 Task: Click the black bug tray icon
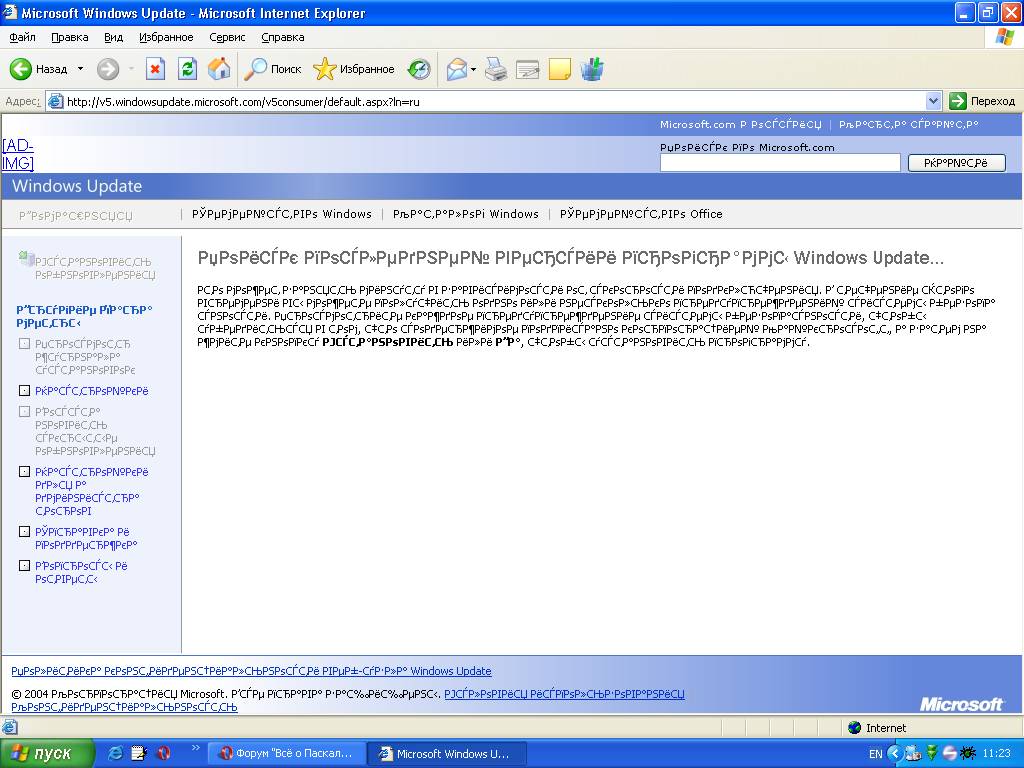point(967,754)
